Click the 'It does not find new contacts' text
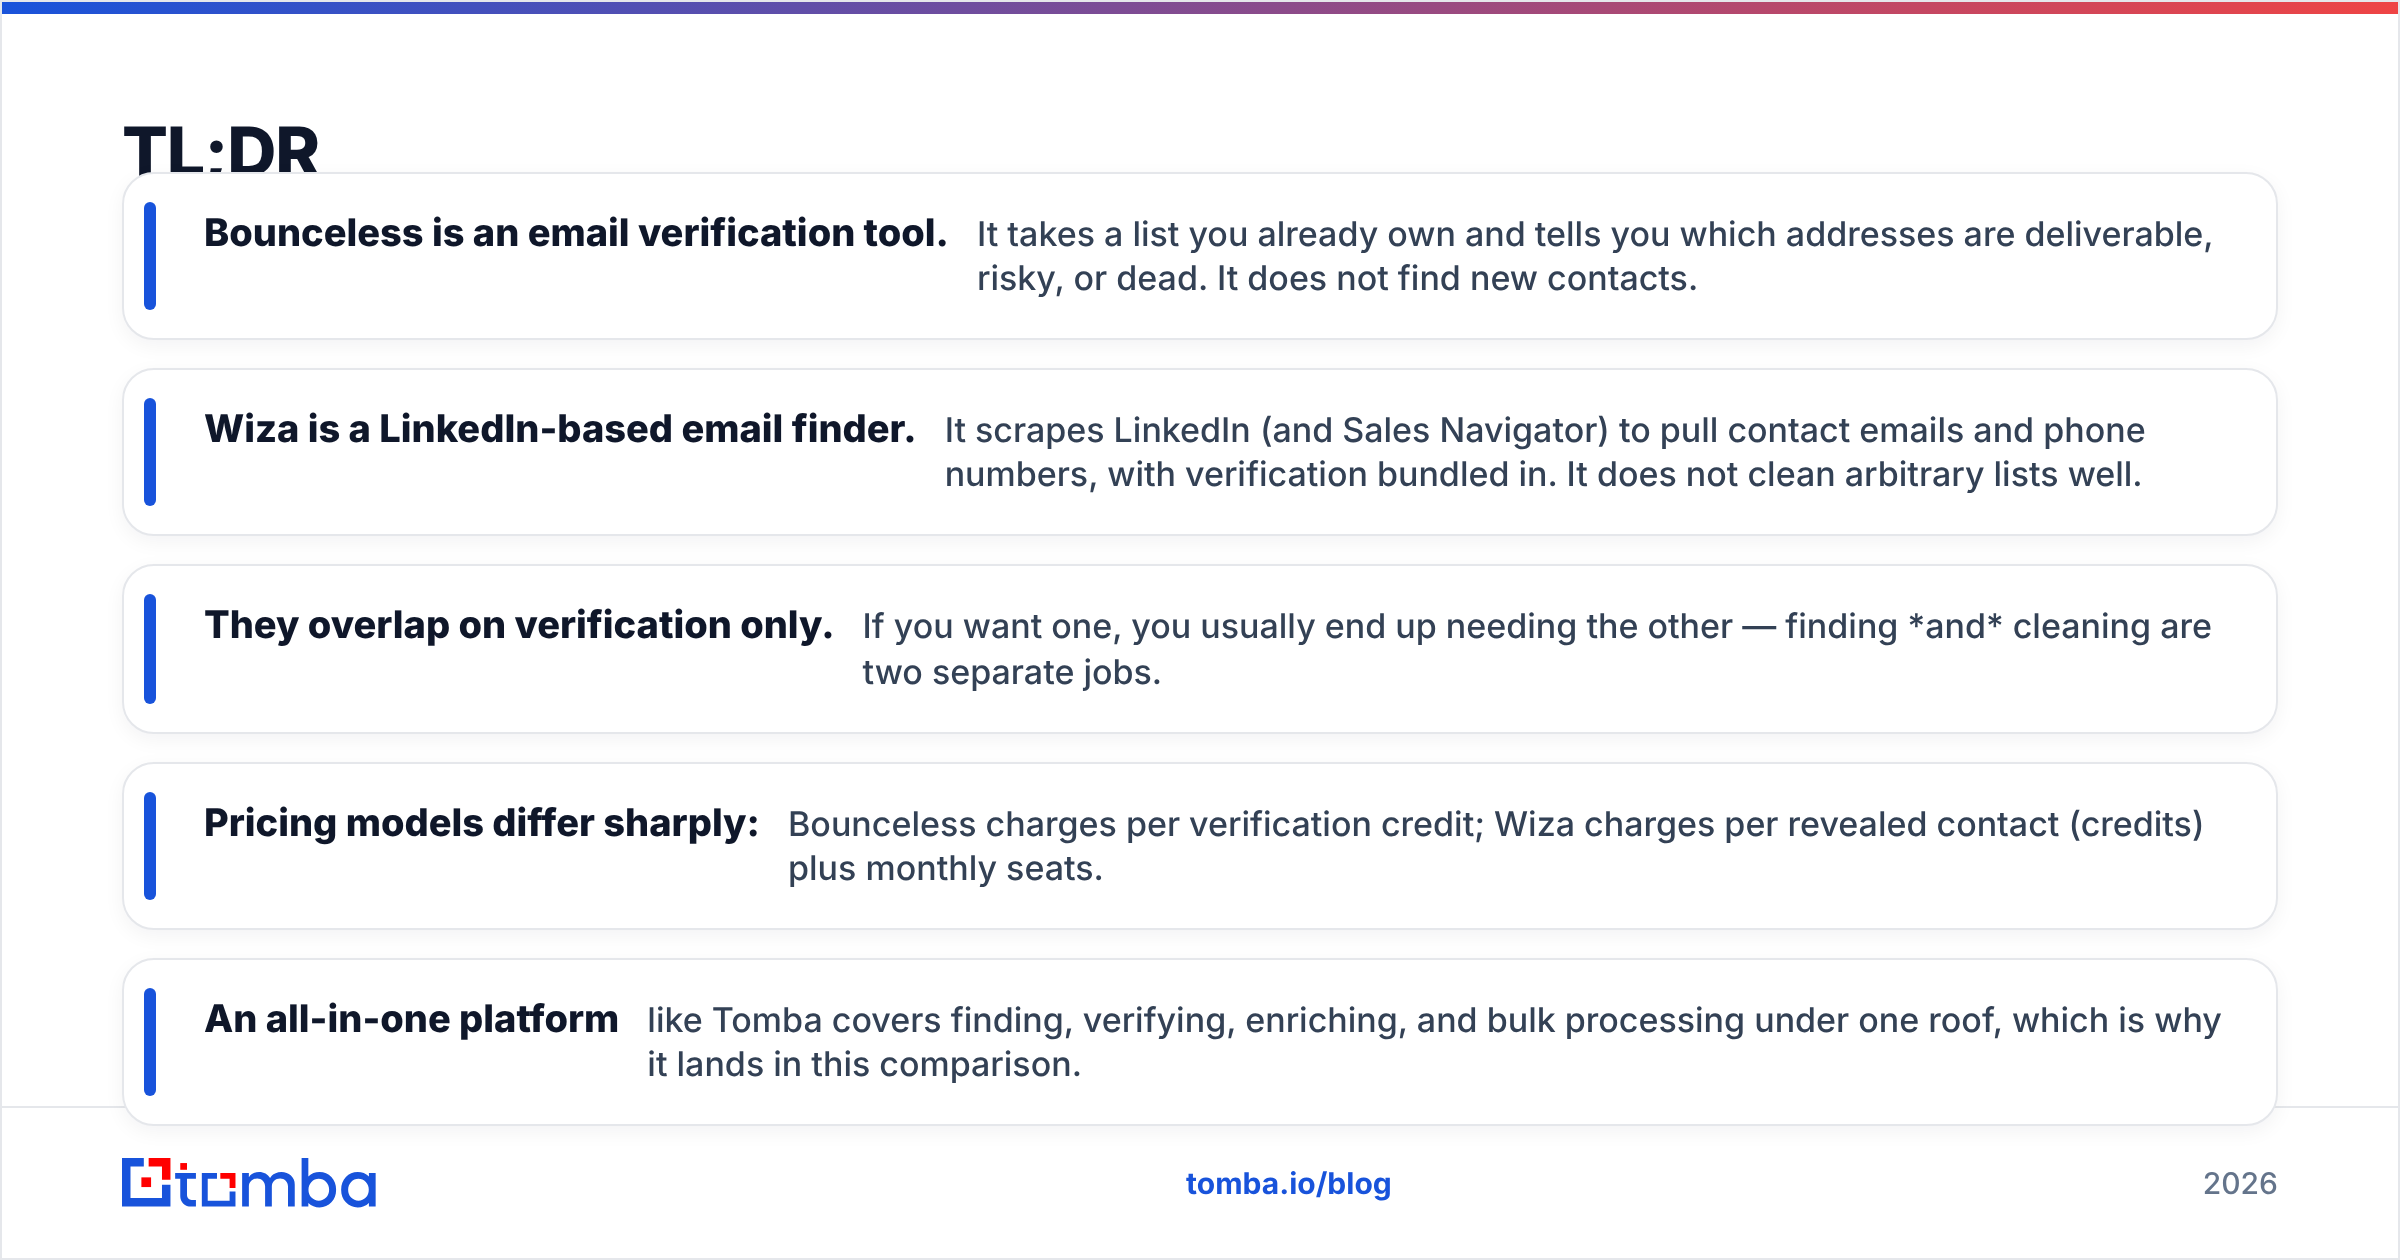Image resolution: width=2400 pixels, height=1260 pixels. [x=1457, y=278]
